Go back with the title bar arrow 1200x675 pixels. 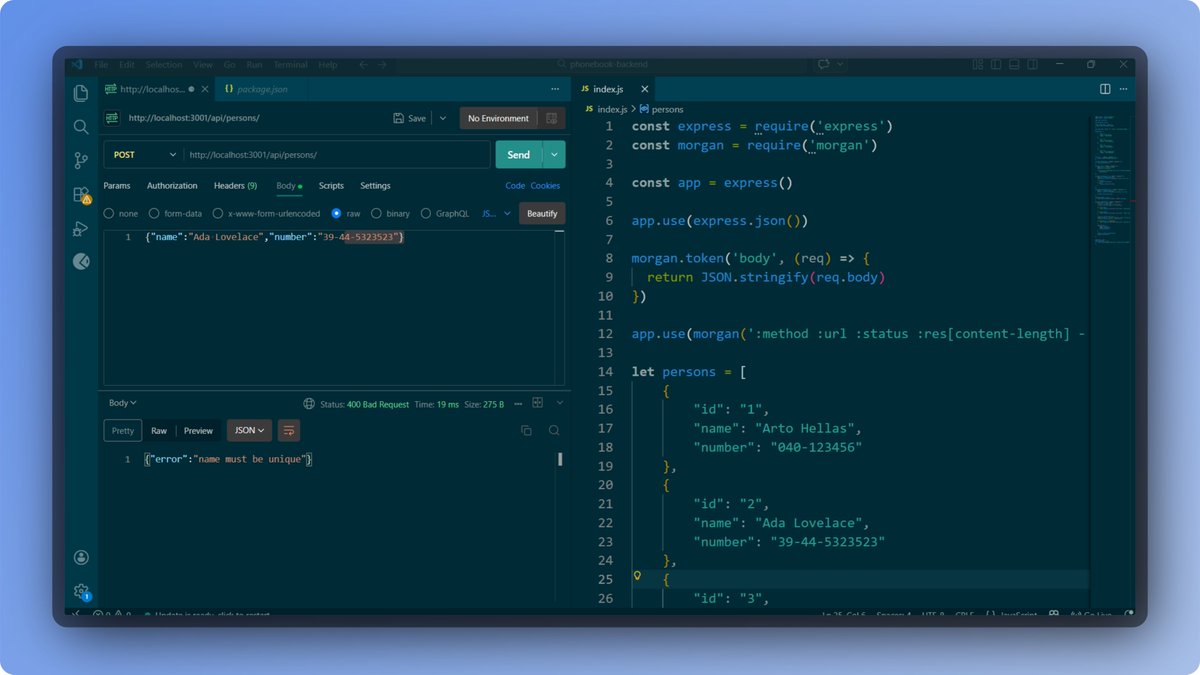coord(363,65)
